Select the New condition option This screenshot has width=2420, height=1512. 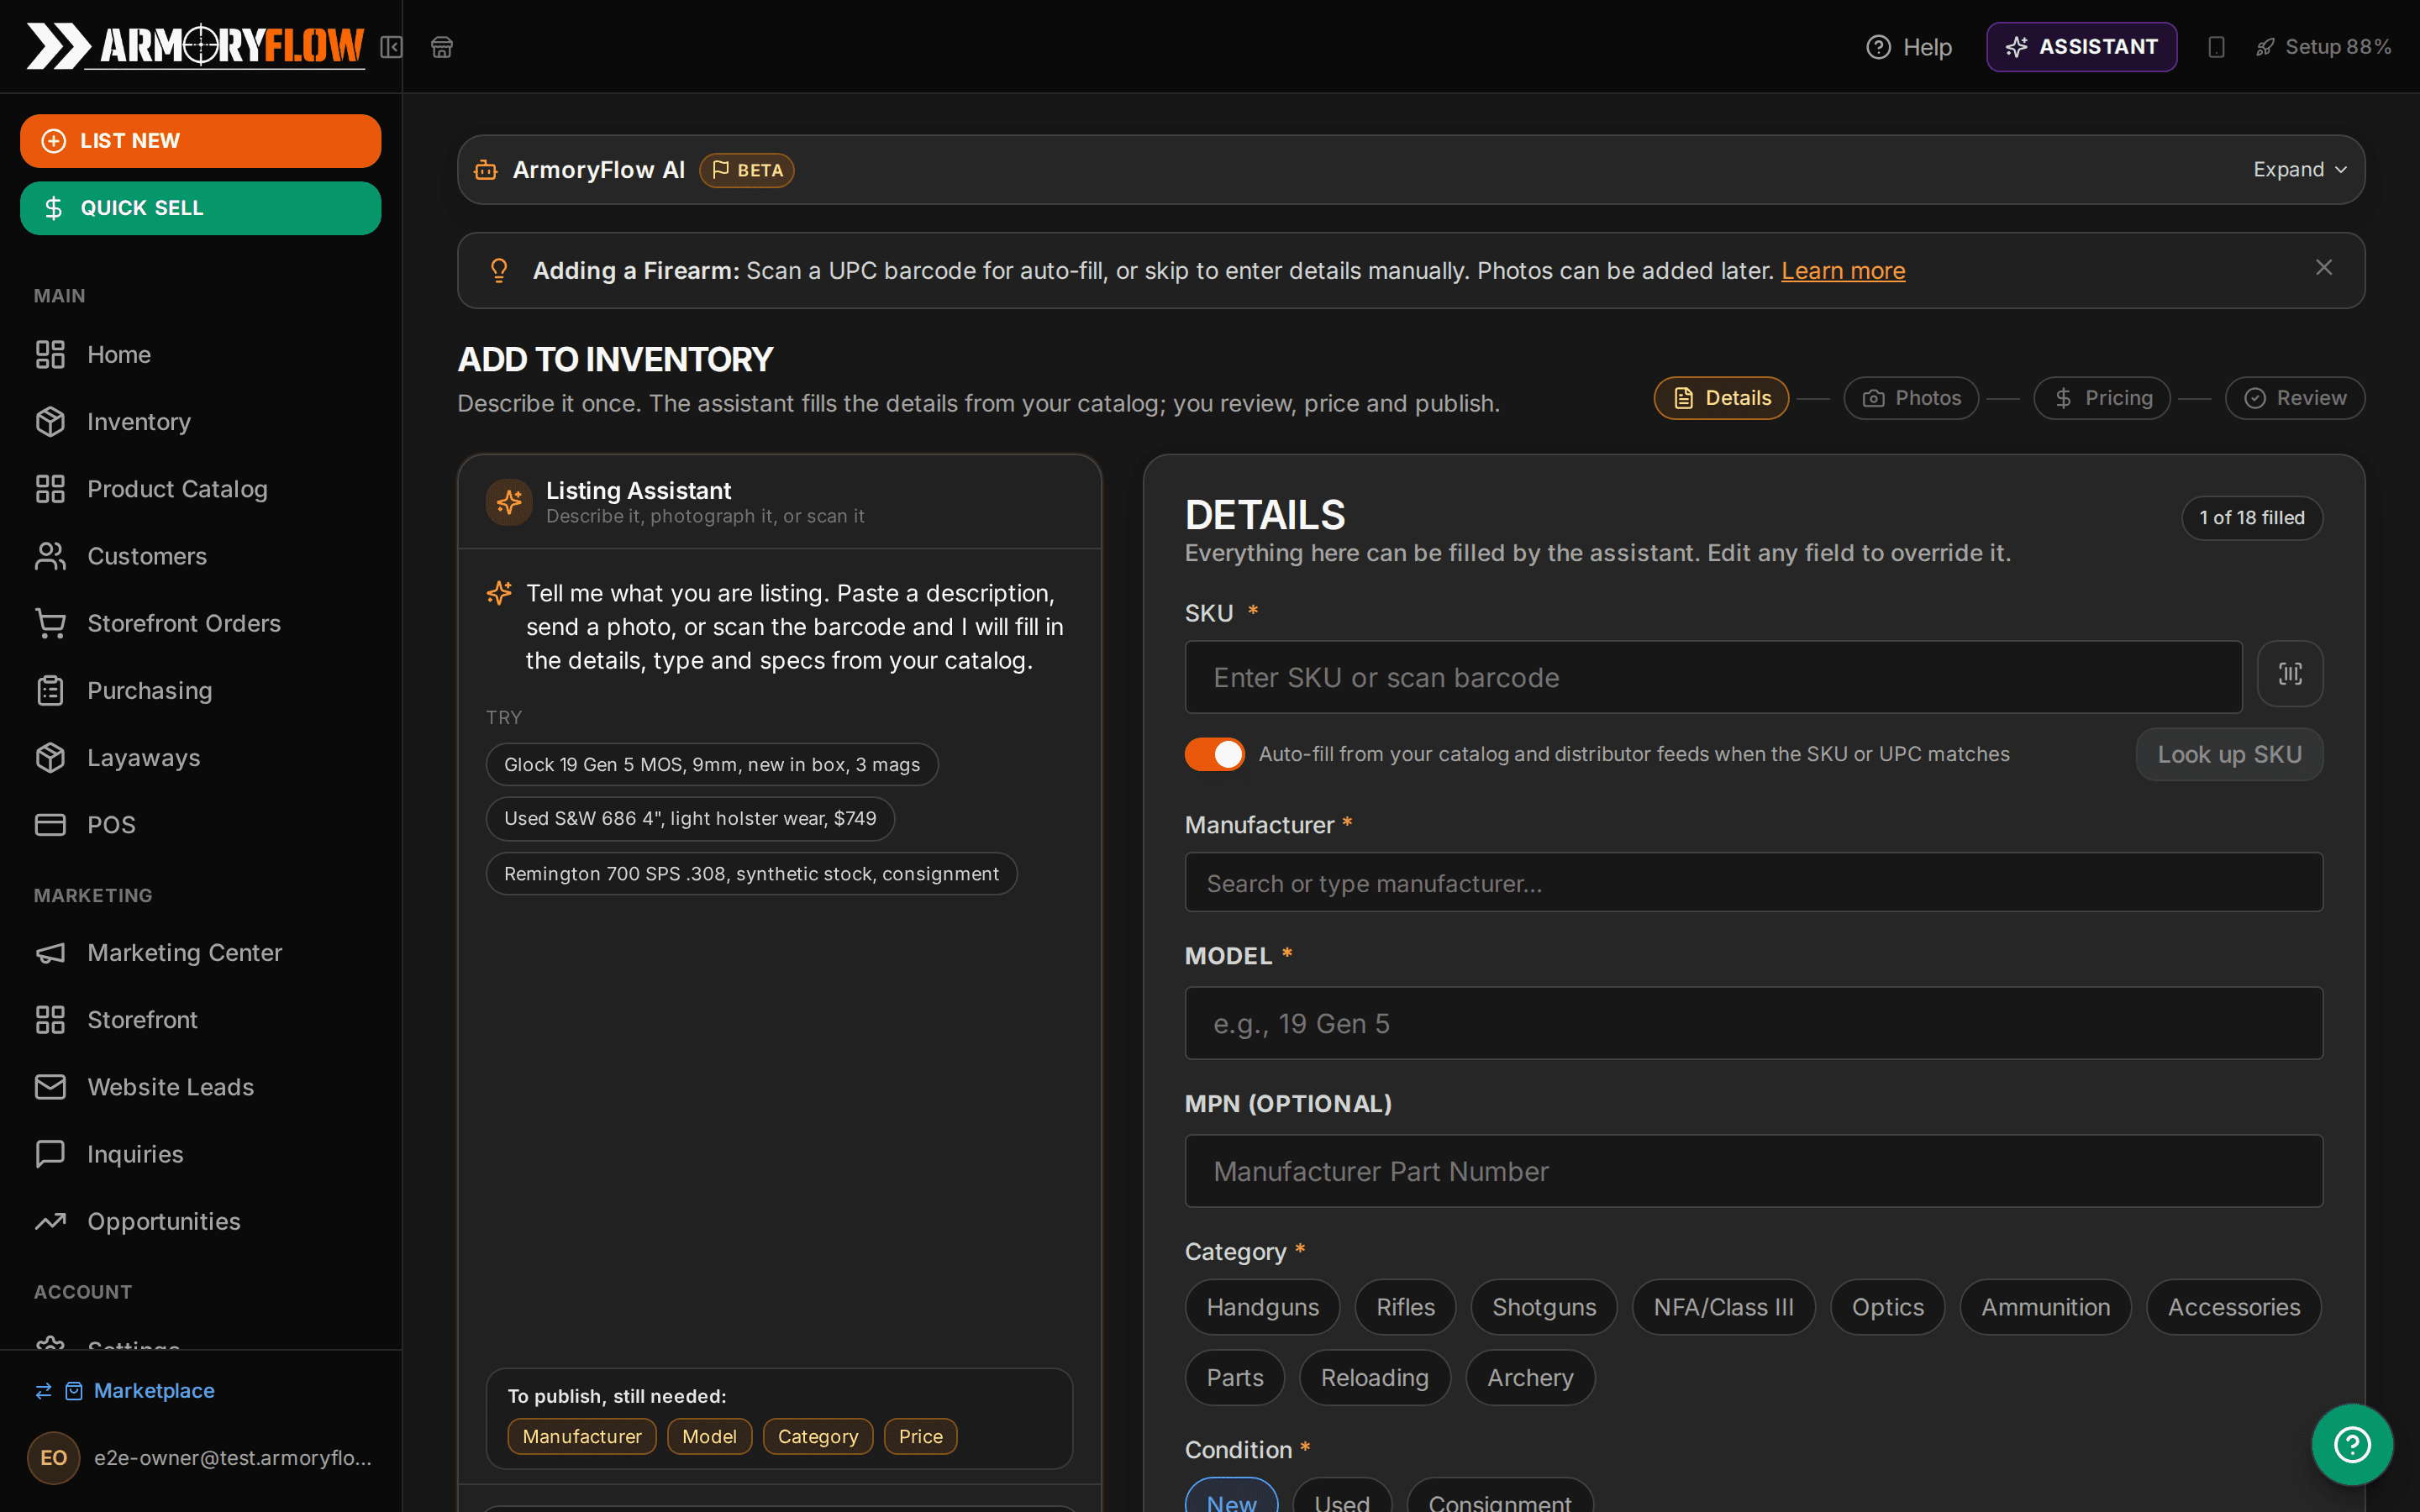click(1231, 1498)
